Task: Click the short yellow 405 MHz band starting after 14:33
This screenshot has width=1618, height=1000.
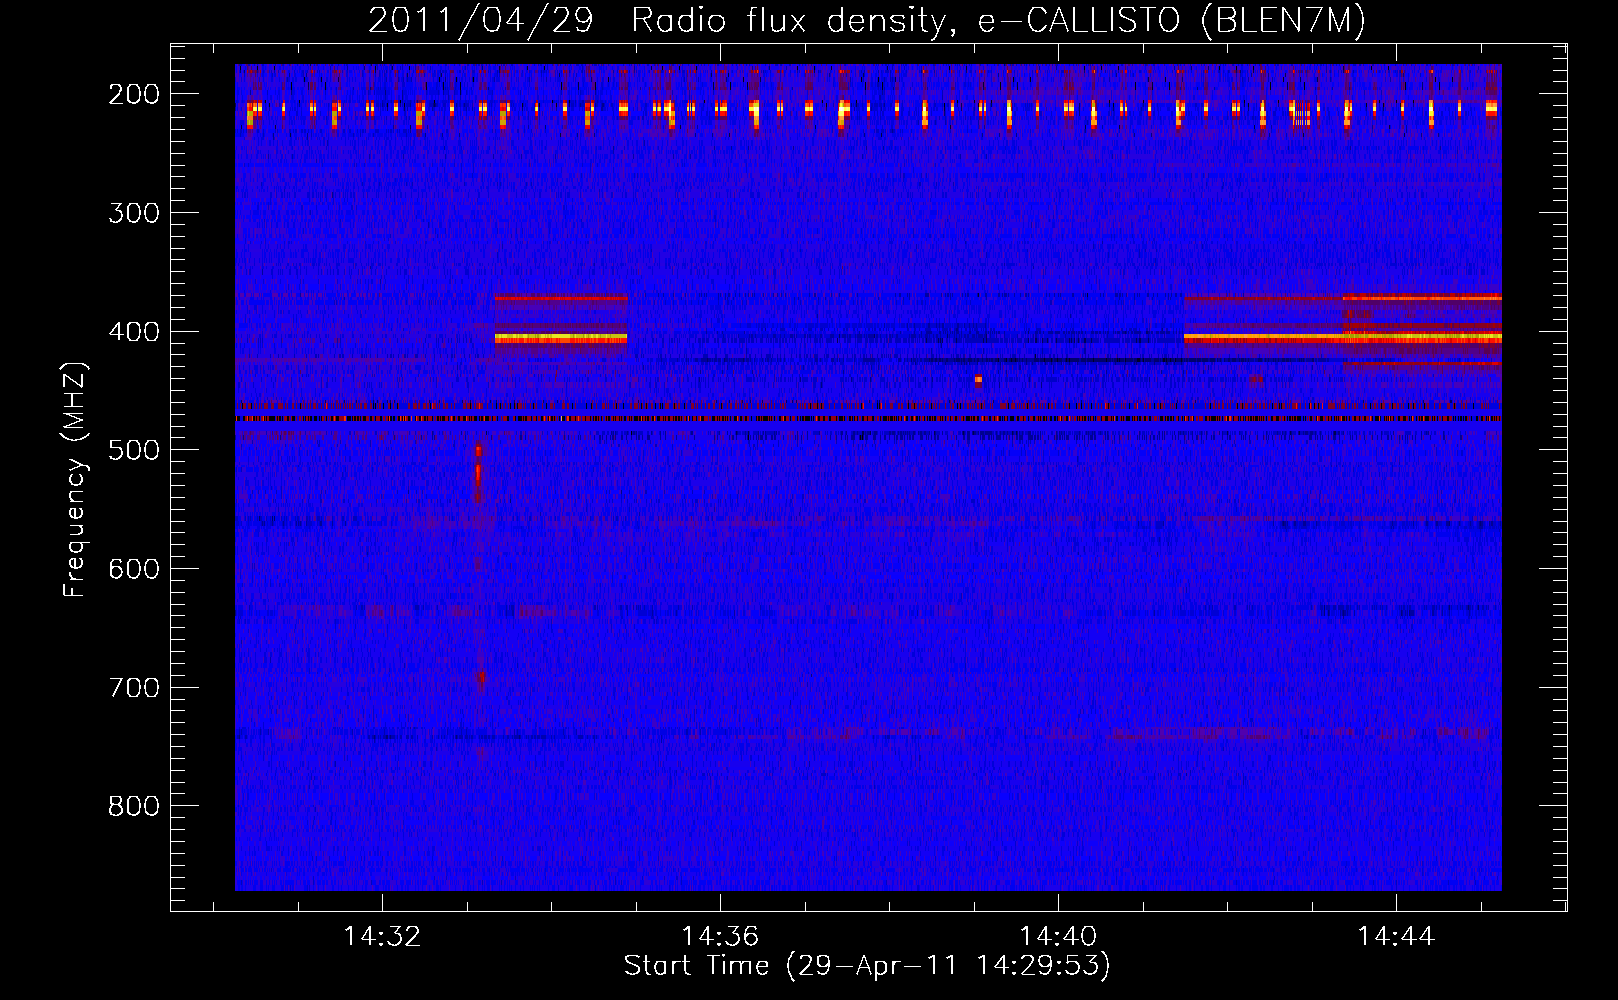Action: 561,339
